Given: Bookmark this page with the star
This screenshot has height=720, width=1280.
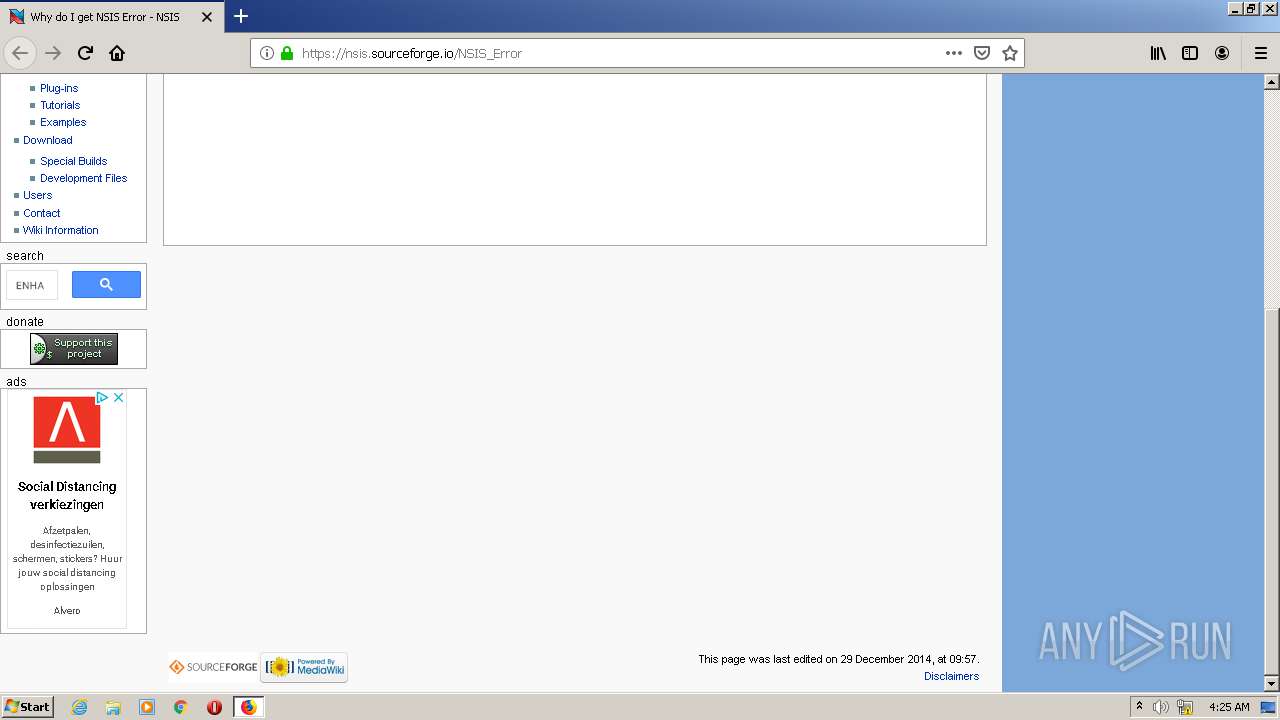Looking at the screenshot, I should point(1010,53).
